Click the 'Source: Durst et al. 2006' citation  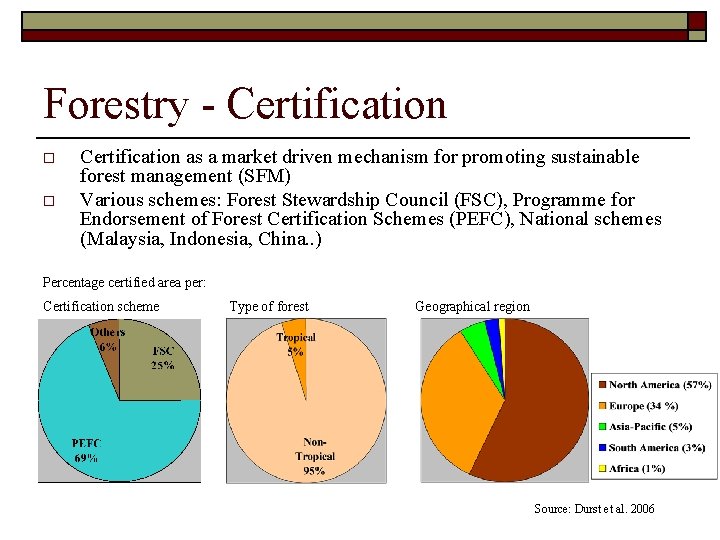(594, 509)
